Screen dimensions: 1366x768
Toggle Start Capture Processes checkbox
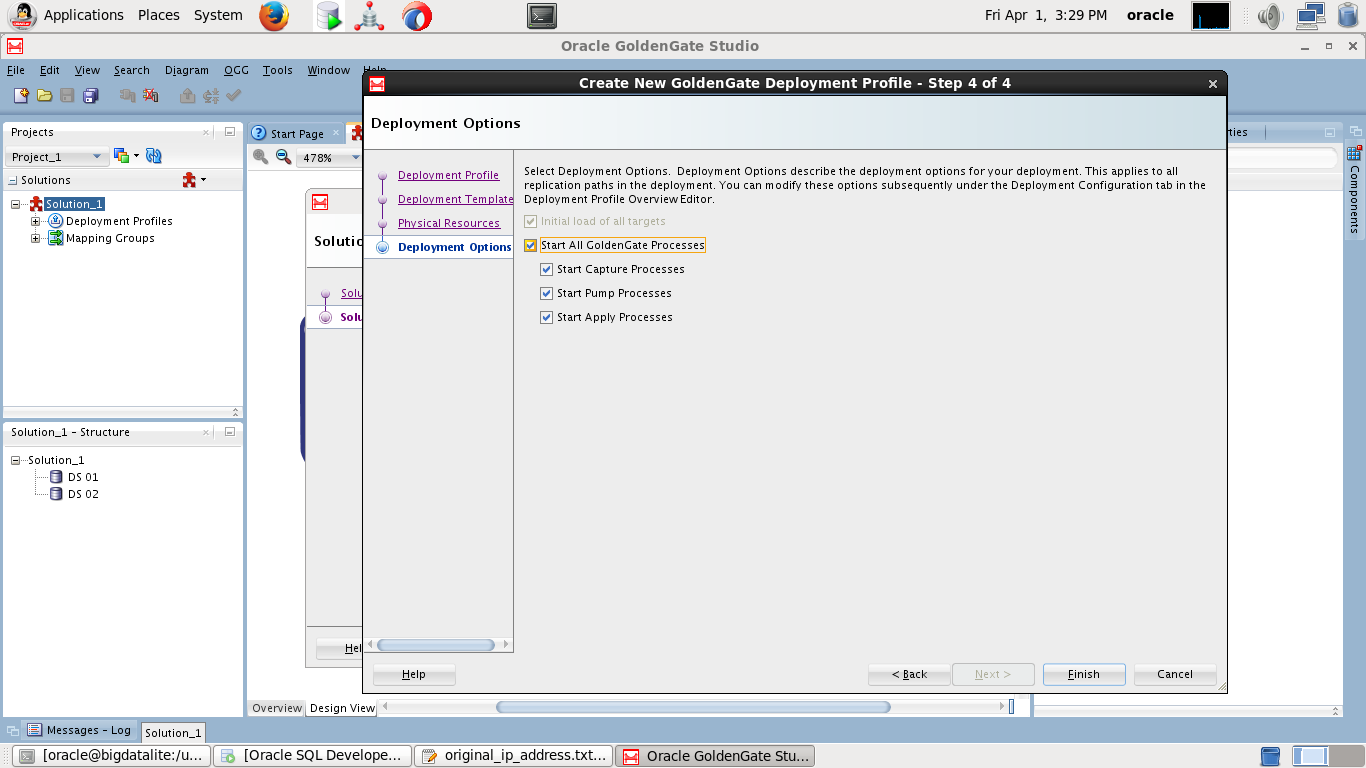click(546, 269)
